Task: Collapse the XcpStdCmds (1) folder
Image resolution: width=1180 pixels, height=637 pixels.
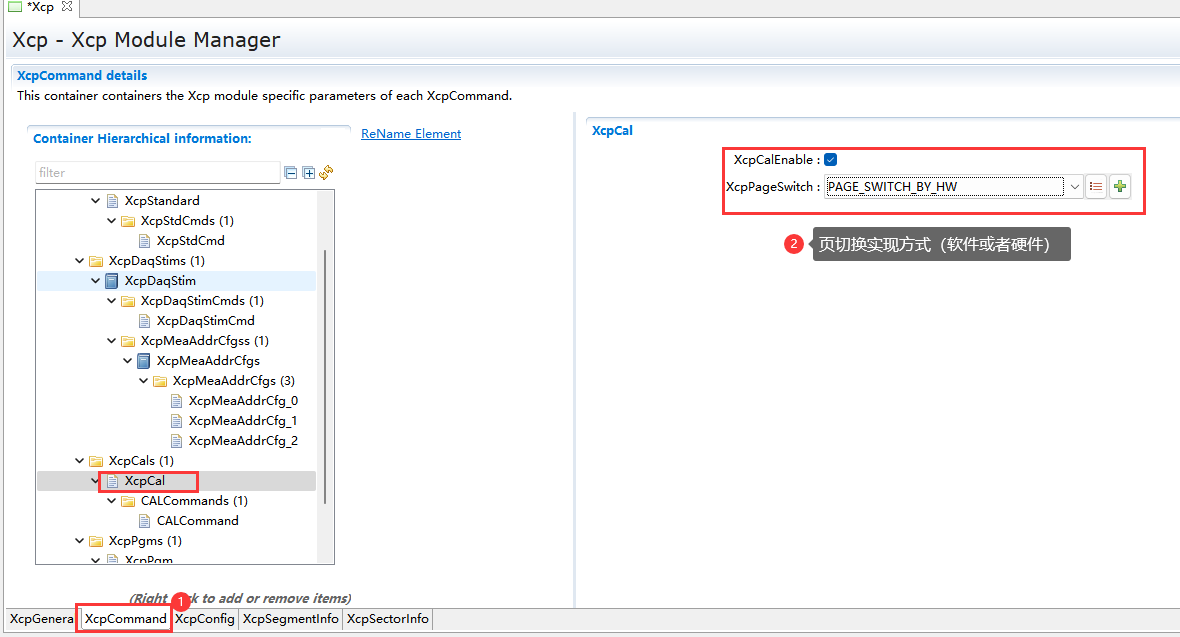Action: pos(112,221)
